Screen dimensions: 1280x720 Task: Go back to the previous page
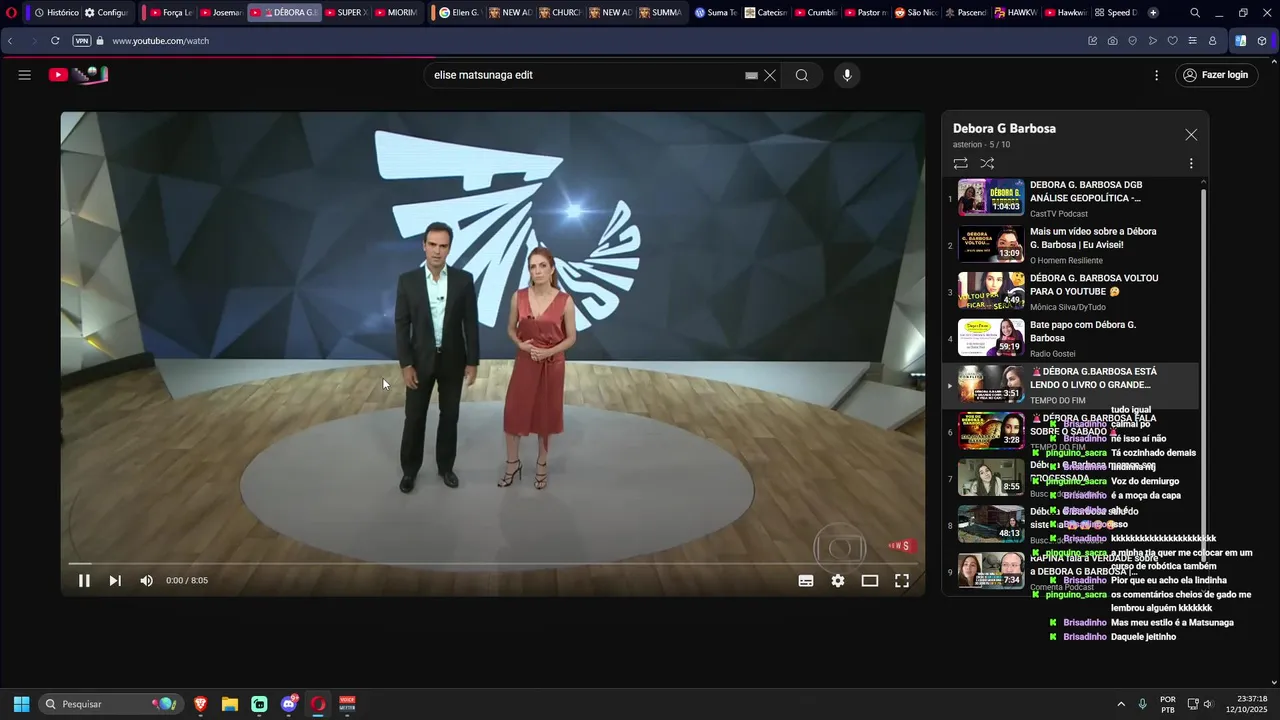point(11,41)
